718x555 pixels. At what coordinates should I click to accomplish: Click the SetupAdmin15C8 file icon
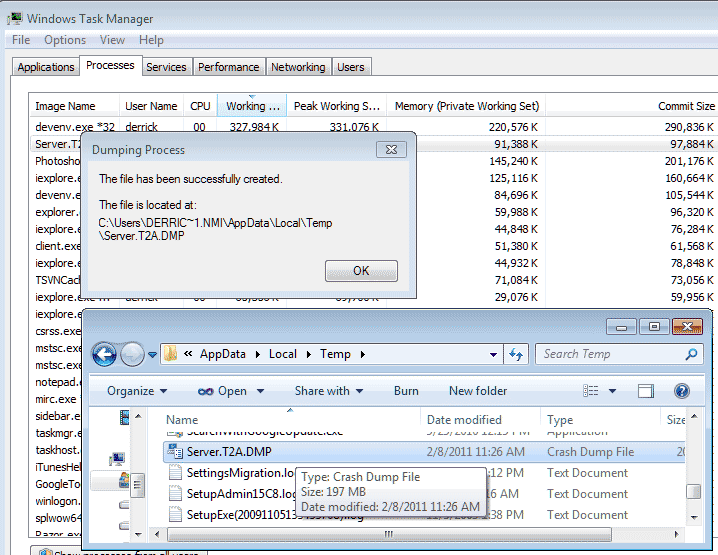coord(175,493)
